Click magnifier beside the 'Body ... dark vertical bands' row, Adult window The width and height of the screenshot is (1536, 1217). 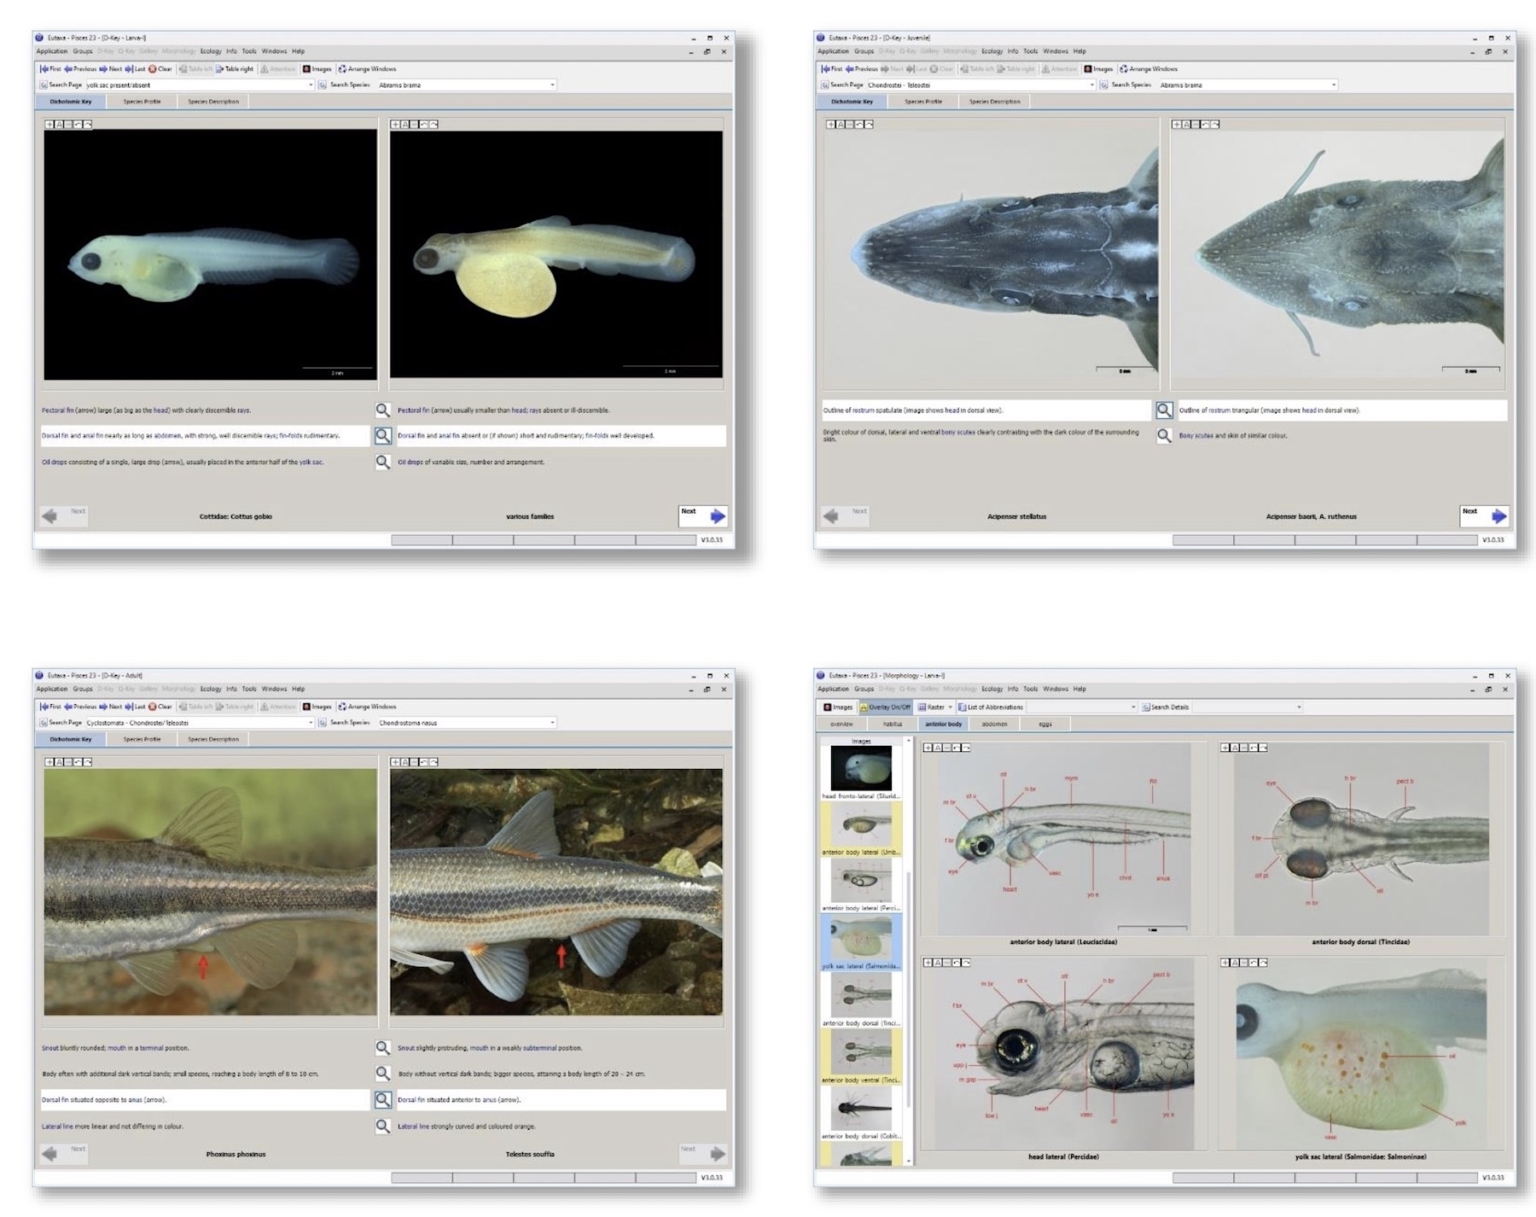[x=383, y=1074]
